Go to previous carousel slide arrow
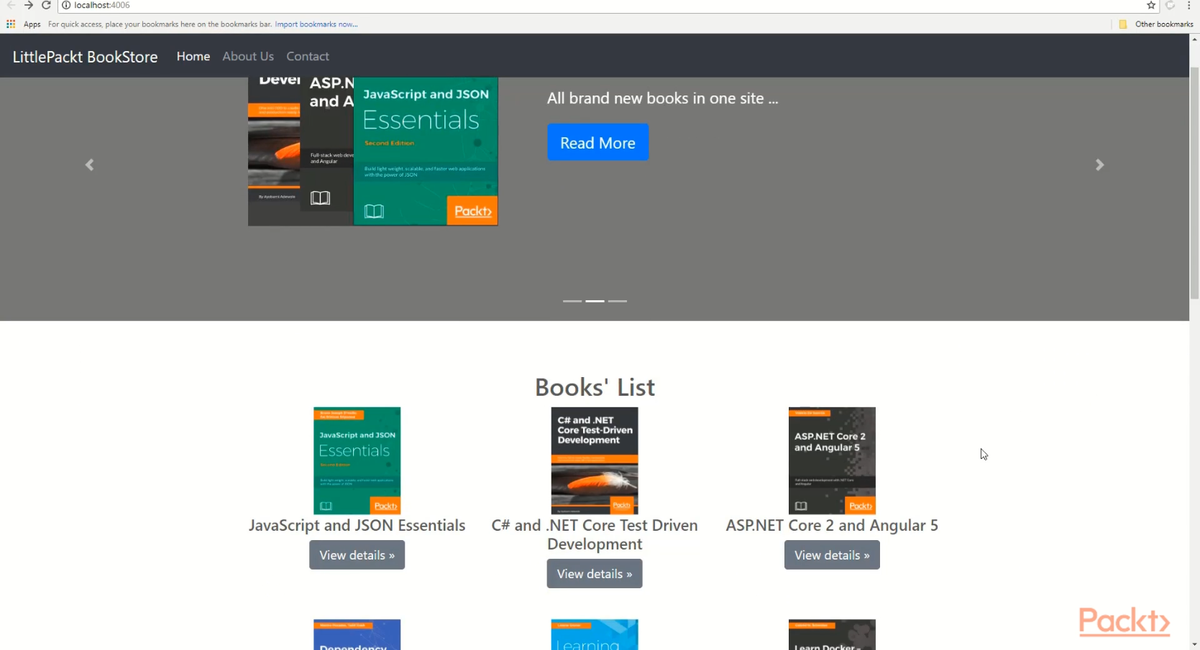Screen dimensions: 1200x650 click(x=89, y=165)
